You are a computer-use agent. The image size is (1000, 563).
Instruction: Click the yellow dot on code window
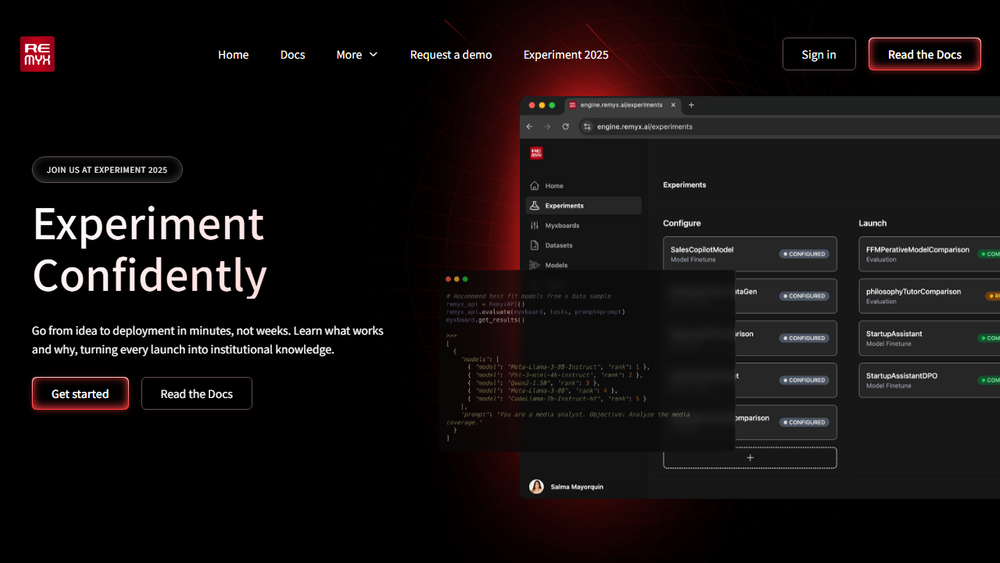[457, 279]
